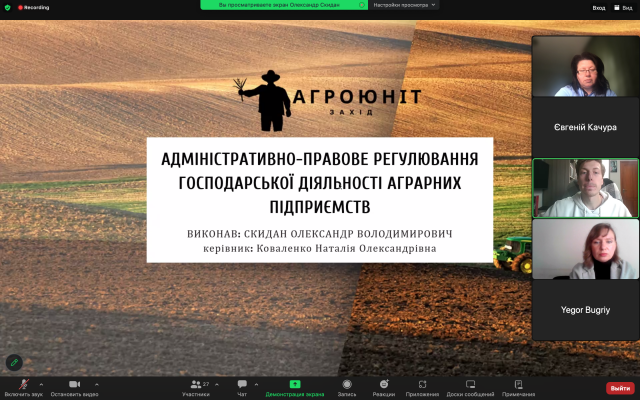
Task: Select the top video tile of woman with glasses
Action: click(x=585, y=66)
